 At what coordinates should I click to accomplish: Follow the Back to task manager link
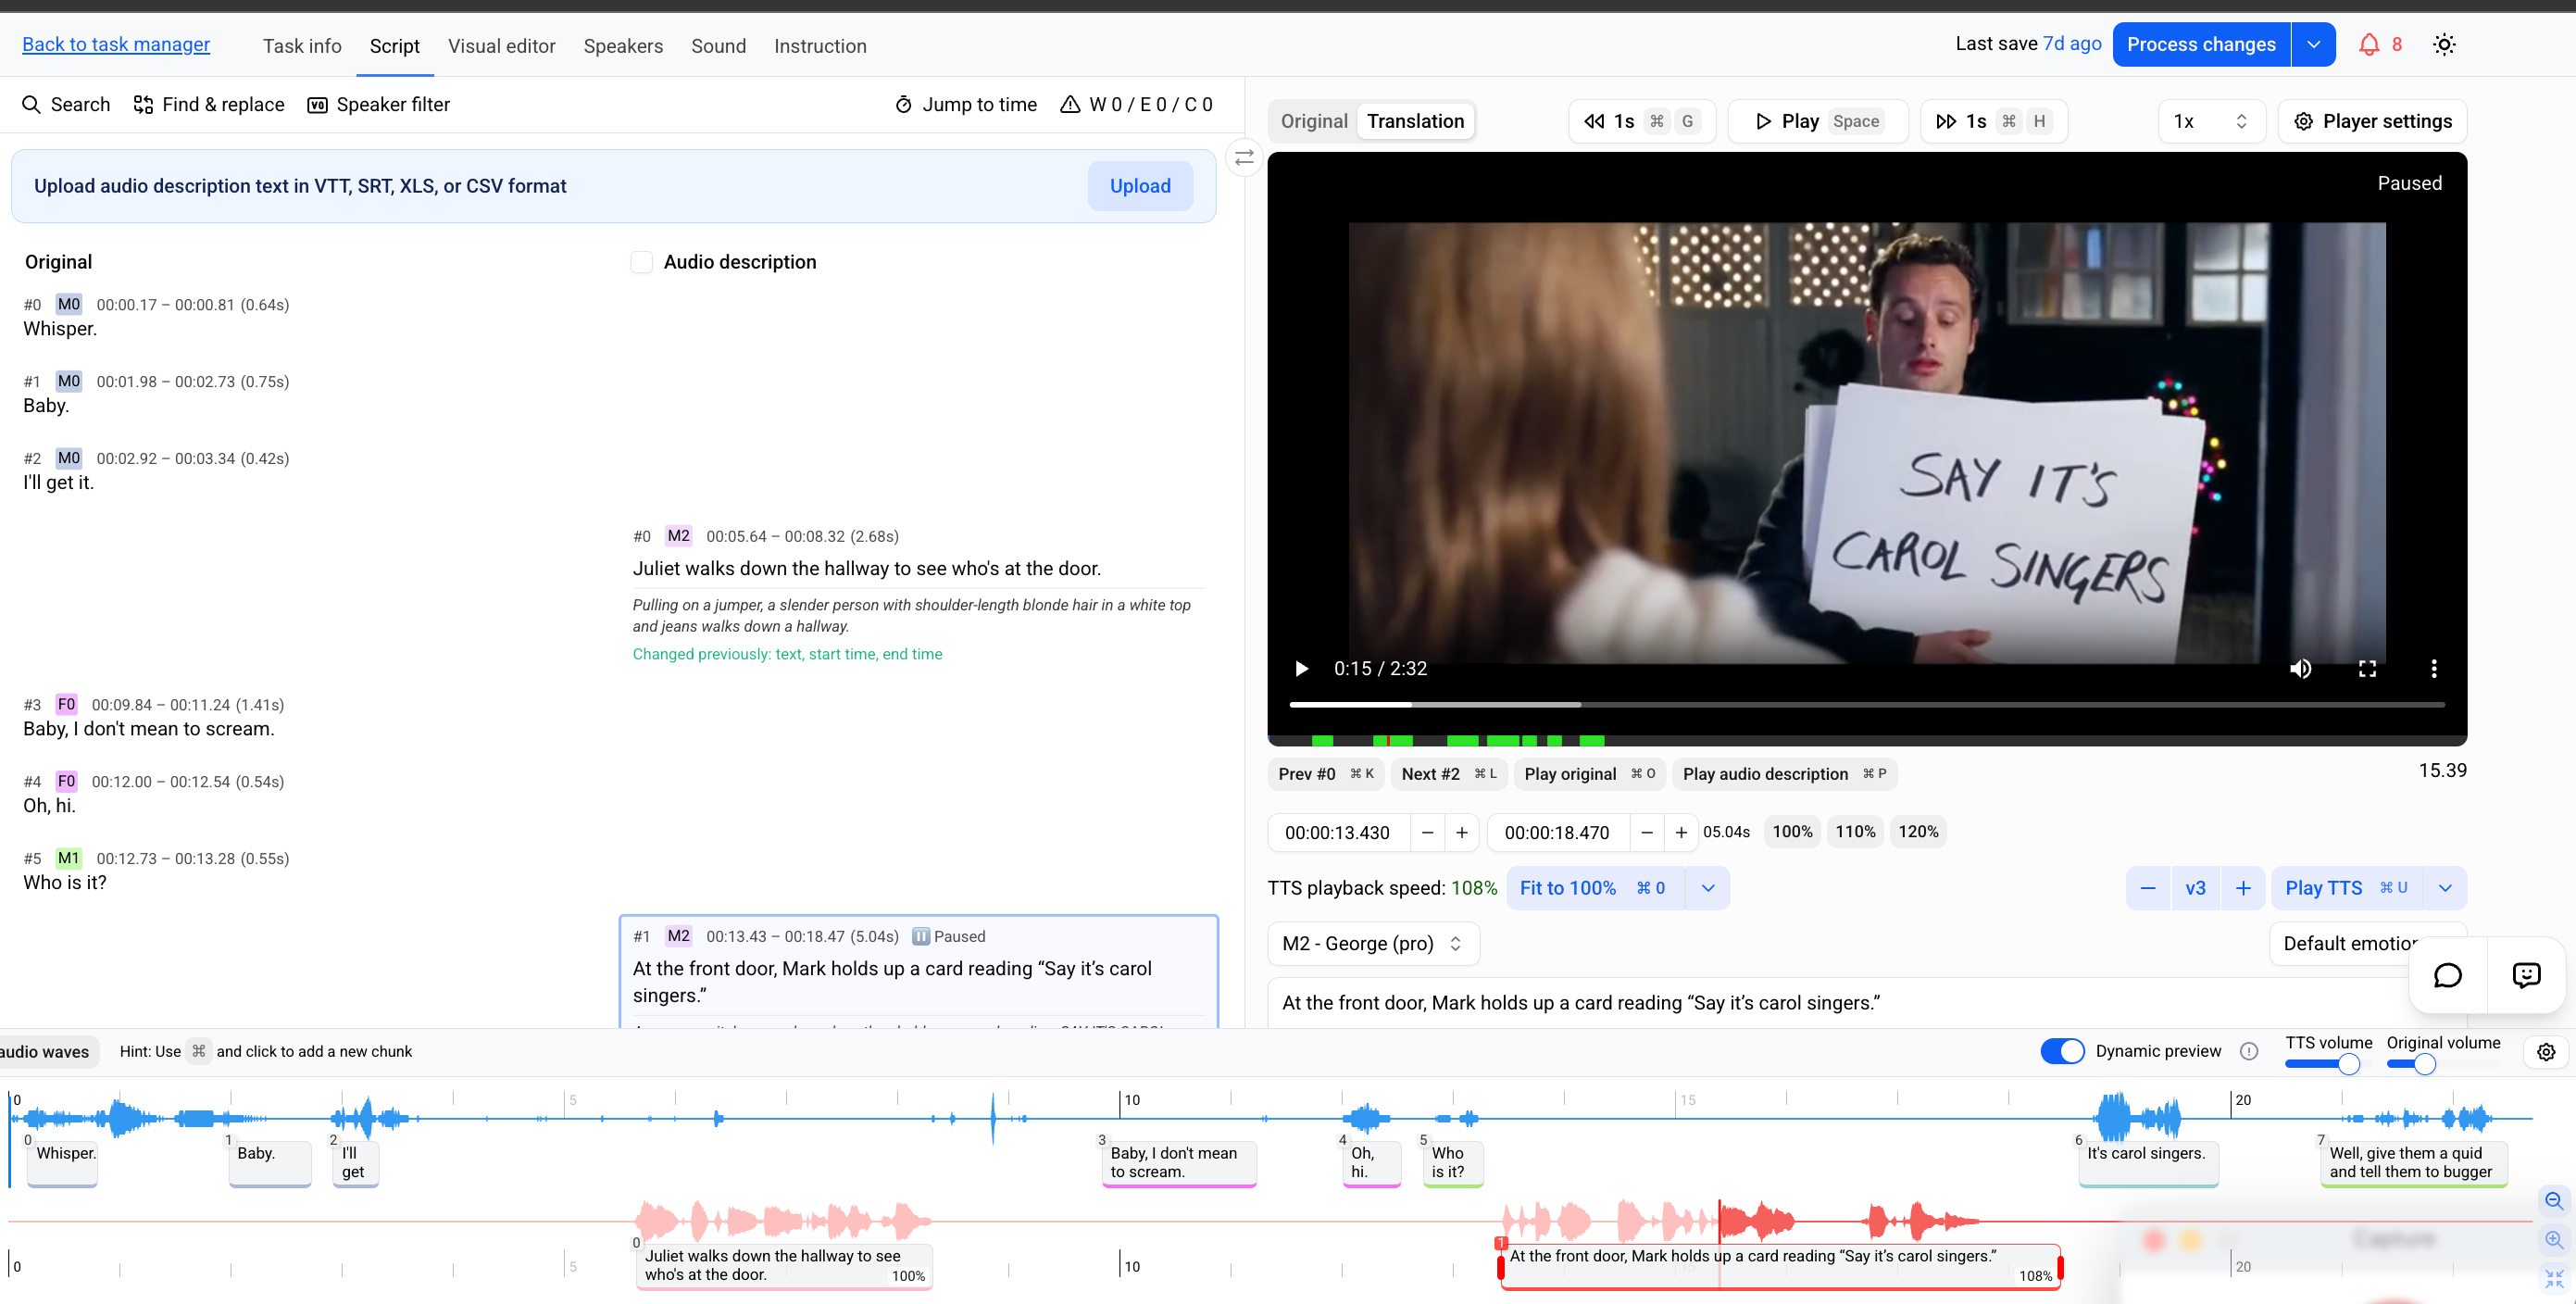coord(116,44)
